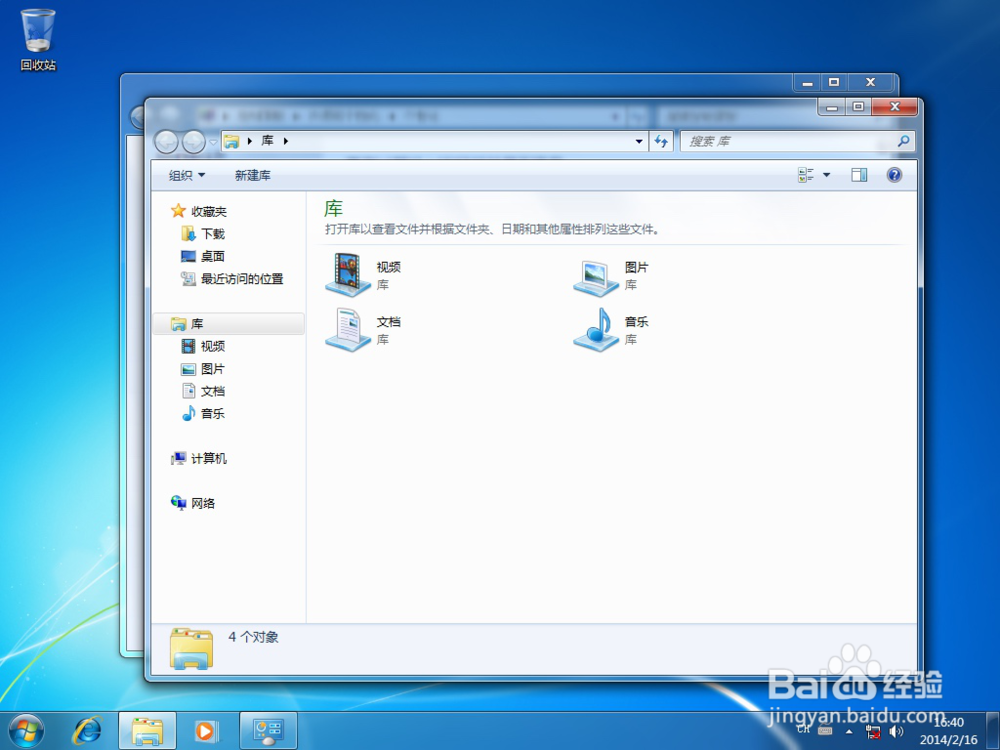Click the Back navigation arrow
The width and height of the screenshot is (1000, 750).
(x=166, y=142)
